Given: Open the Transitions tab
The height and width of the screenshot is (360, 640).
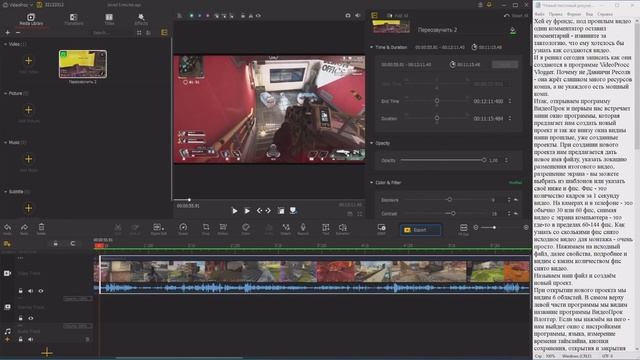Looking at the screenshot, I should point(73,19).
